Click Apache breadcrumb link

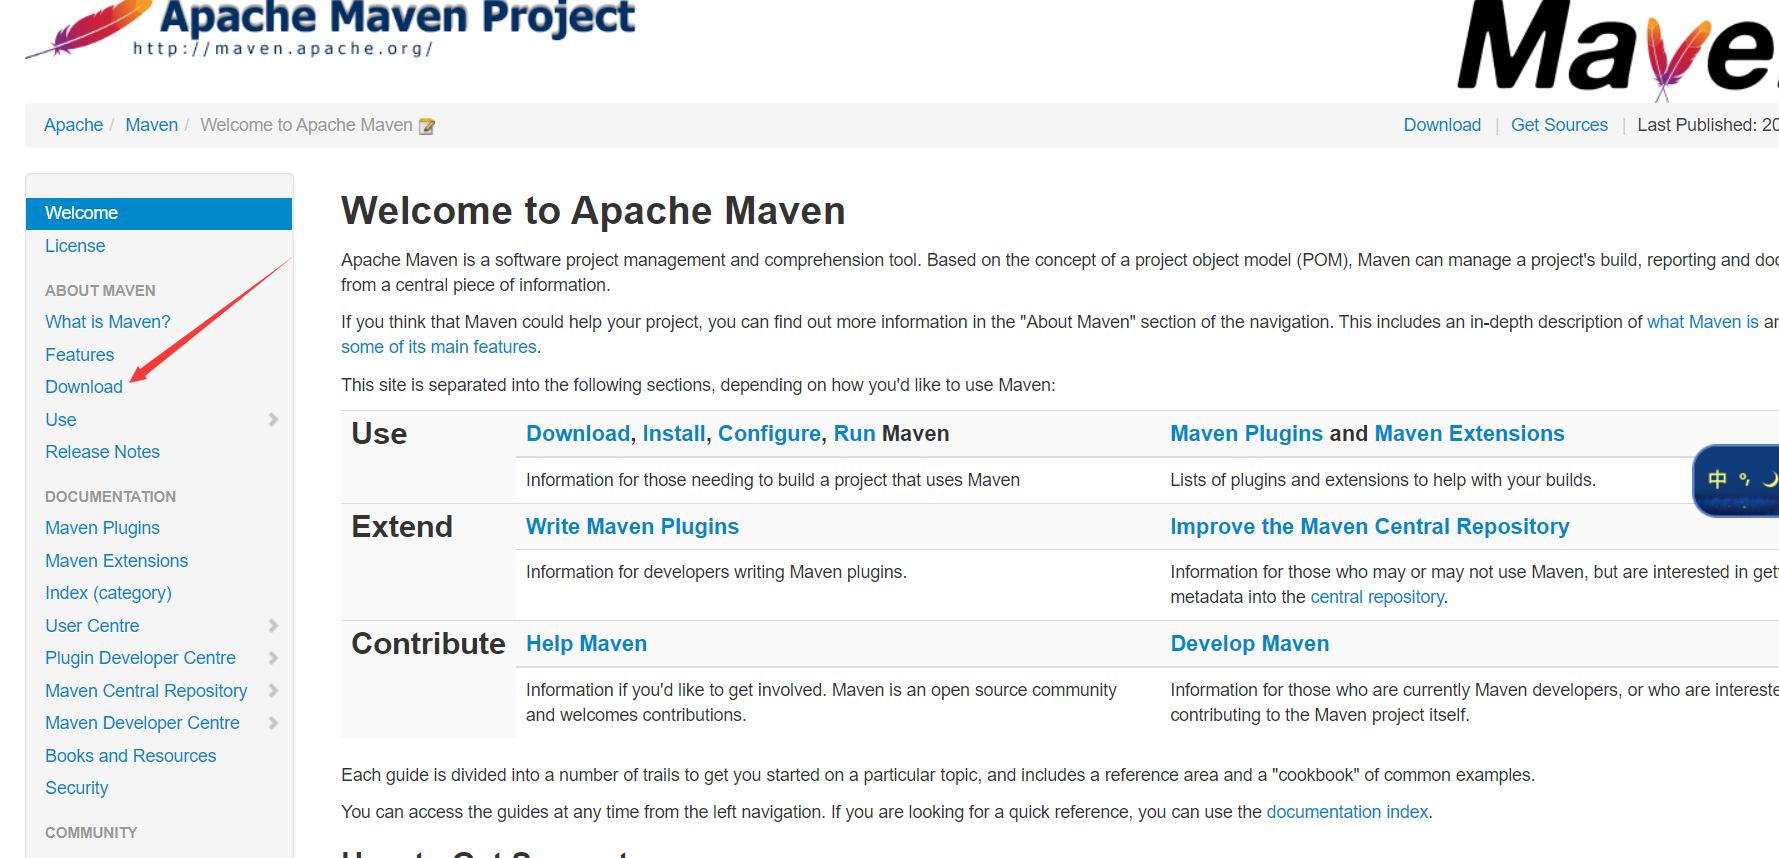(x=73, y=125)
